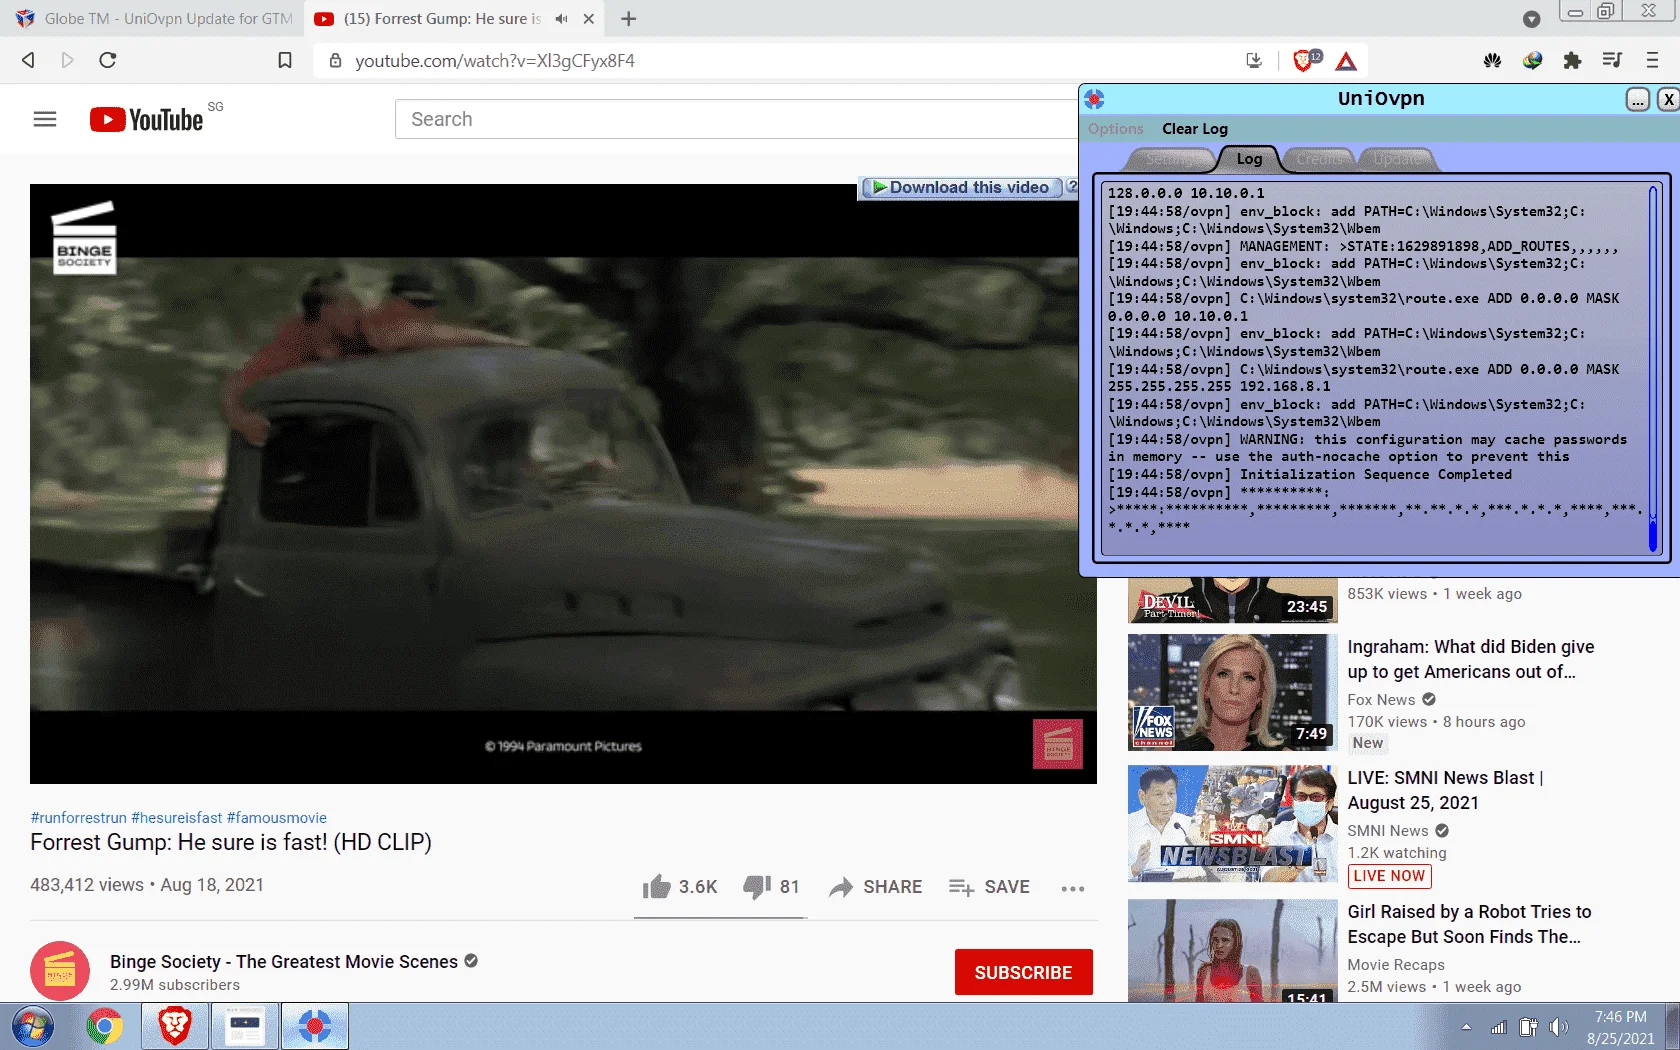Click Clear Log in UniOvpn
1680x1050 pixels.
[x=1195, y=129]
